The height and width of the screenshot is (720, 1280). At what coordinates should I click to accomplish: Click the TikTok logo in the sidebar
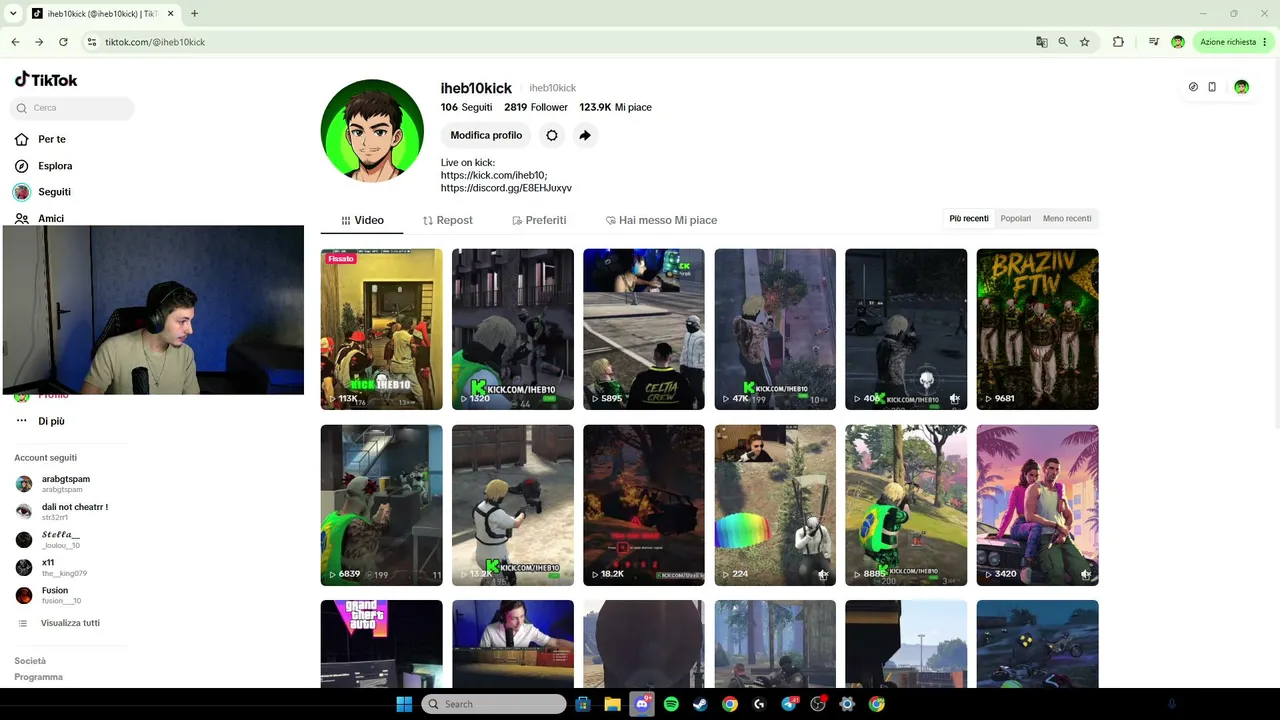point(46,80)
